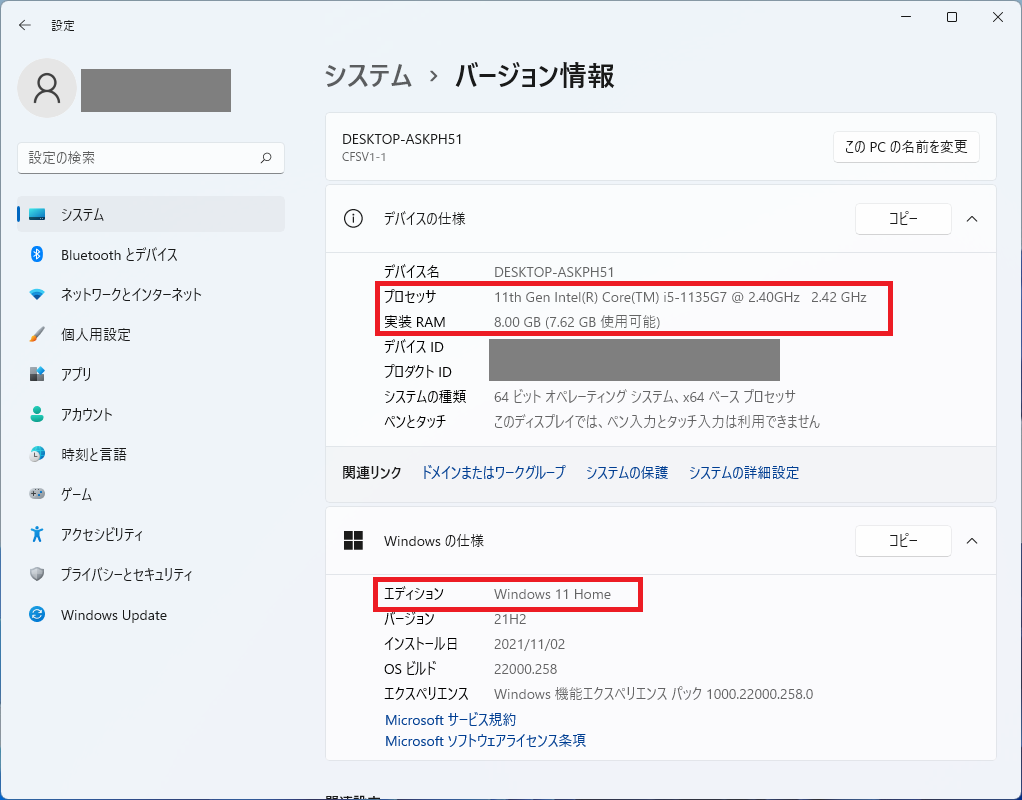Click the Windows Update icon
This screenshot has height=800, width=1022.
[x=37, y=615]
